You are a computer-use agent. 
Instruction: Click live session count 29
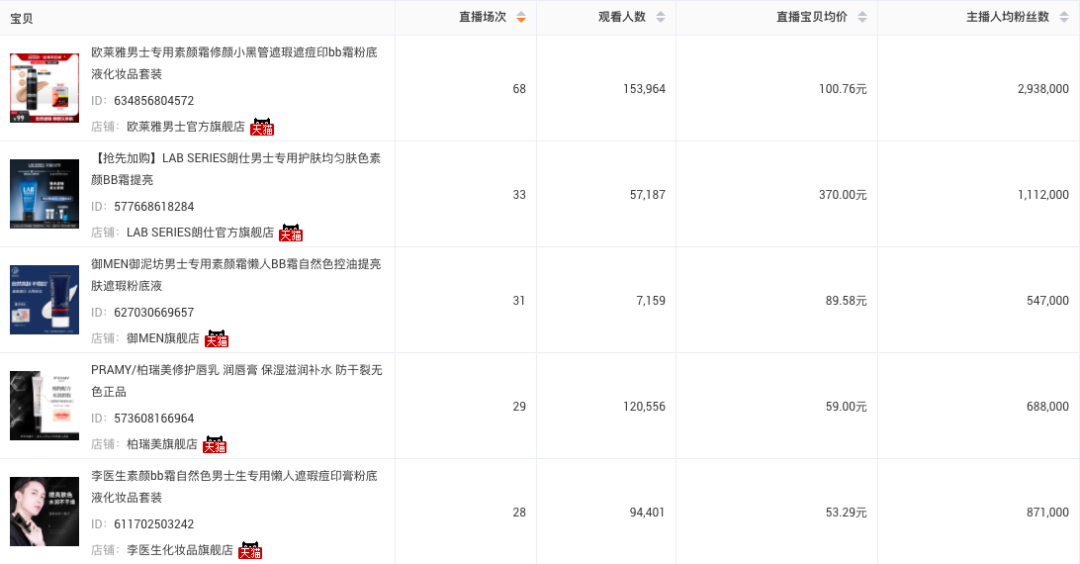[x=519, y=407]
